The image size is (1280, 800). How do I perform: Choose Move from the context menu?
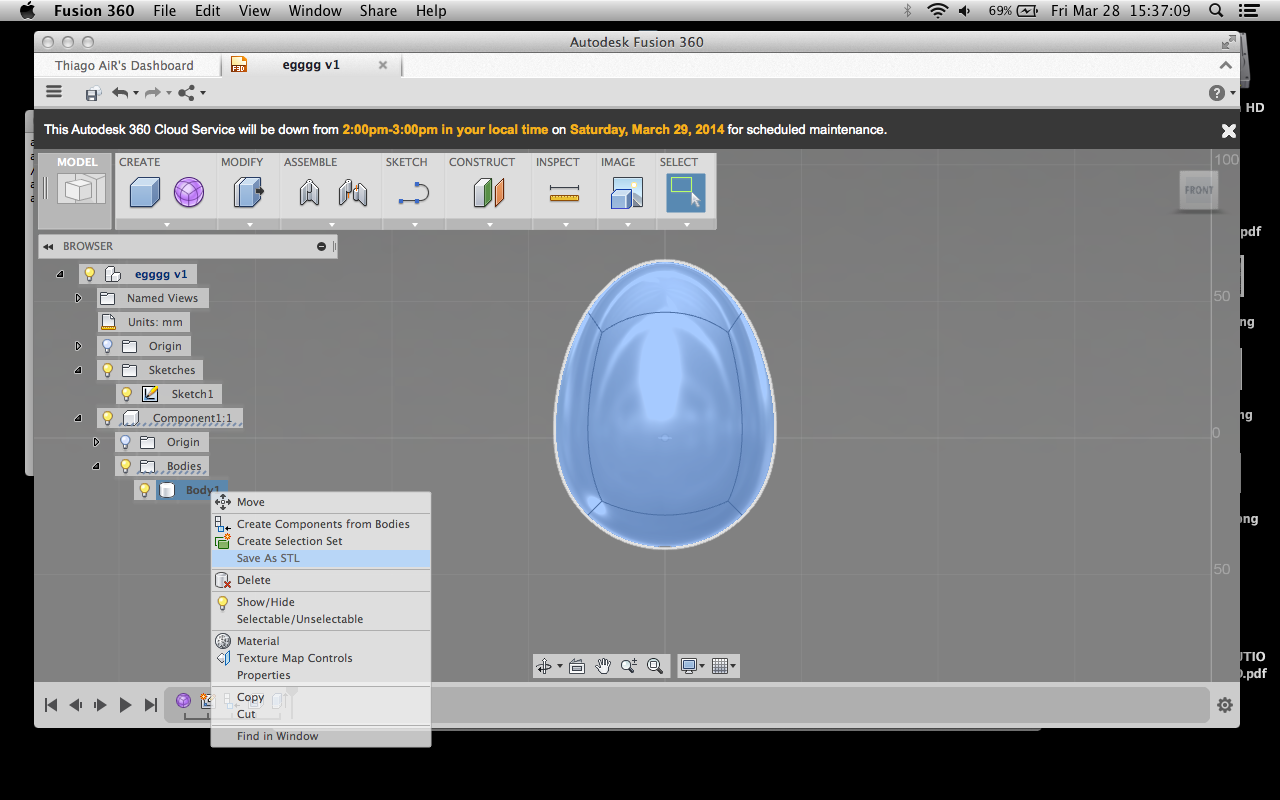click(321, 502)
